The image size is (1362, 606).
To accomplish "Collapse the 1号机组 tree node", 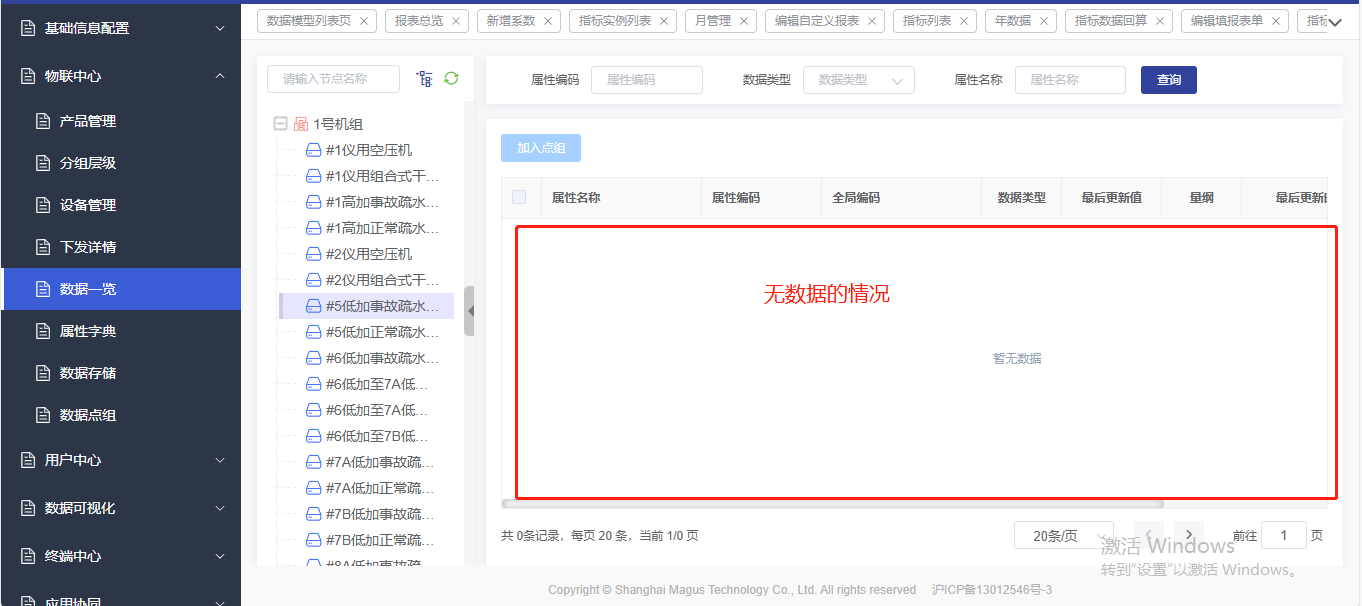I will (x=280, y=124).
